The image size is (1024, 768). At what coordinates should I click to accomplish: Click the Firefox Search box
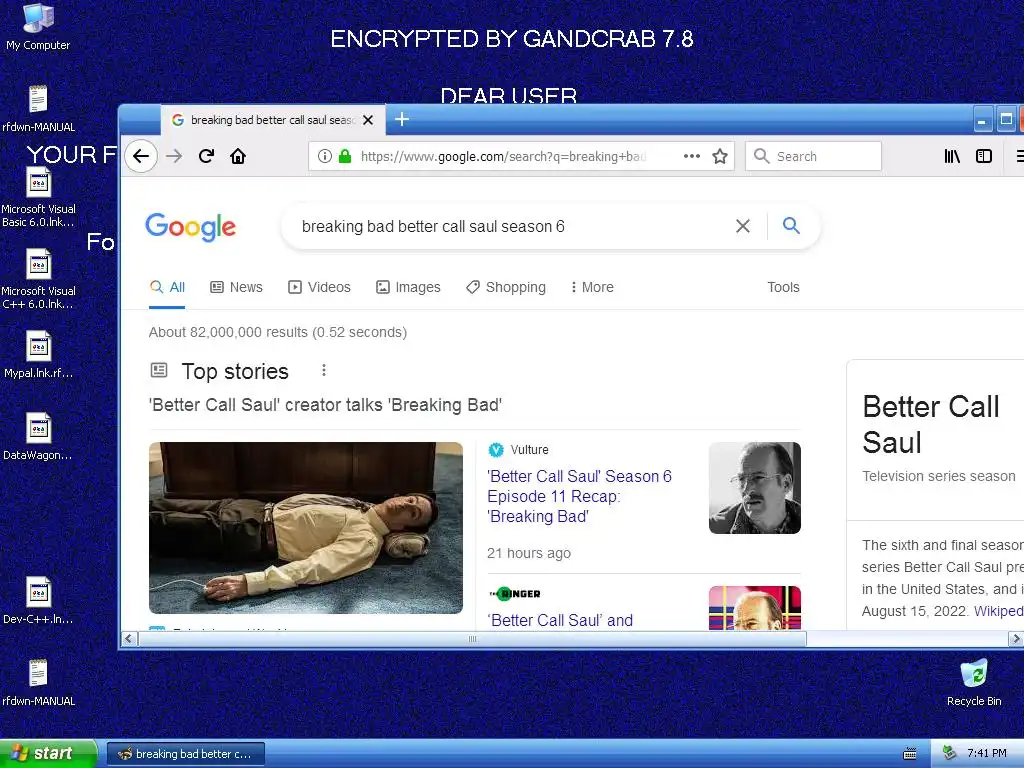pos(814,156)
